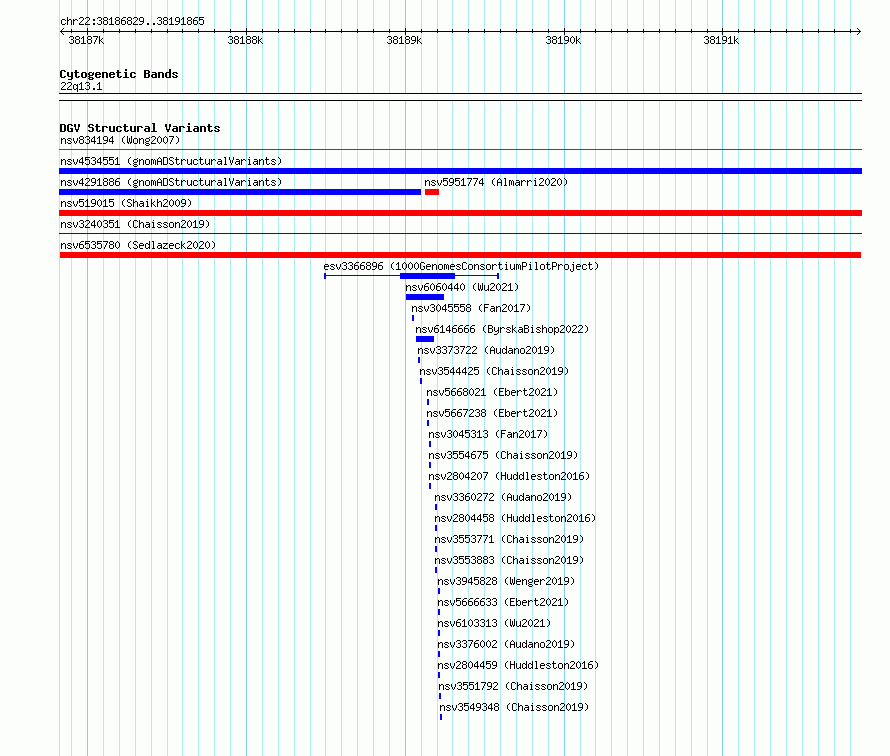Open nsv3553771 (Chaisson2019) label
Screen dimensions: 890x756
click(x=509, y=539)
